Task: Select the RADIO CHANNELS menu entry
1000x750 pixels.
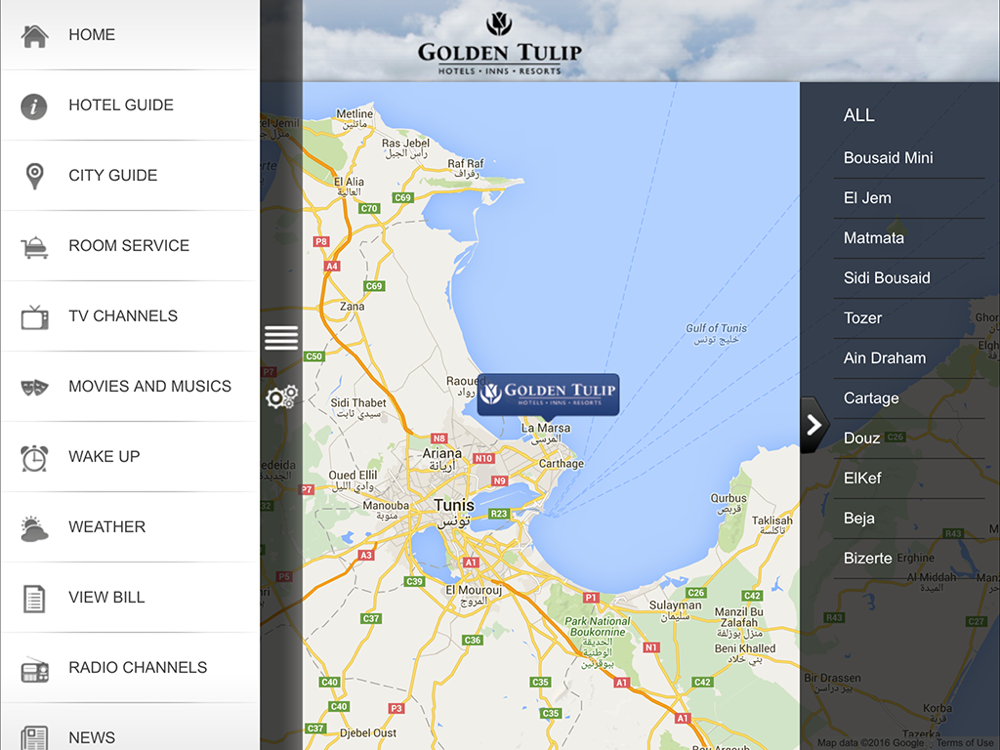Action: (130, 668)
